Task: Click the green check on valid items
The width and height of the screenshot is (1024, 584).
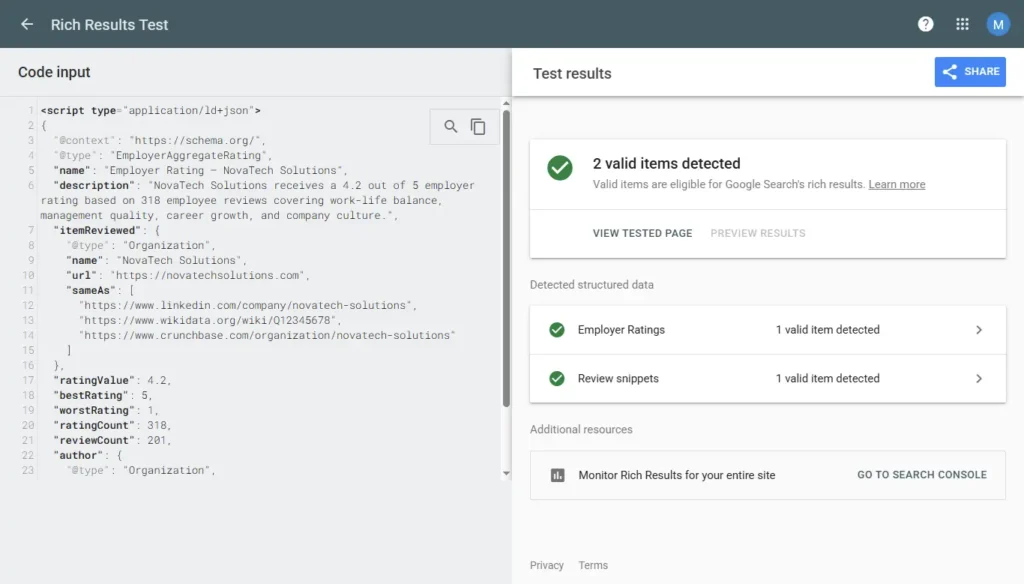Action: (x=560, y=168)
